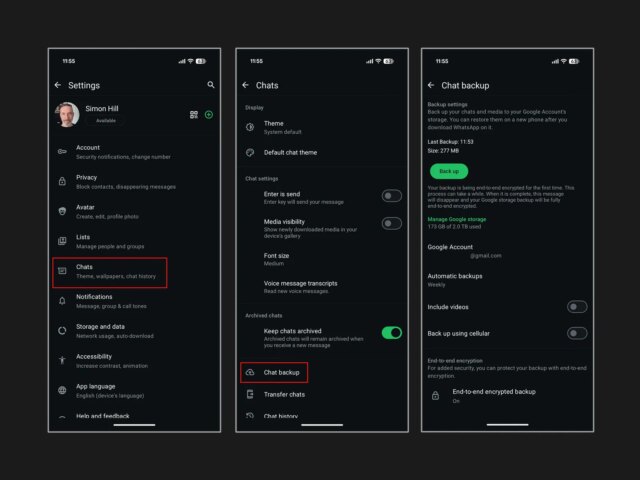Enable the Enter is send toggle
Screen dimensions: 640x480
[x=391, y=196]
